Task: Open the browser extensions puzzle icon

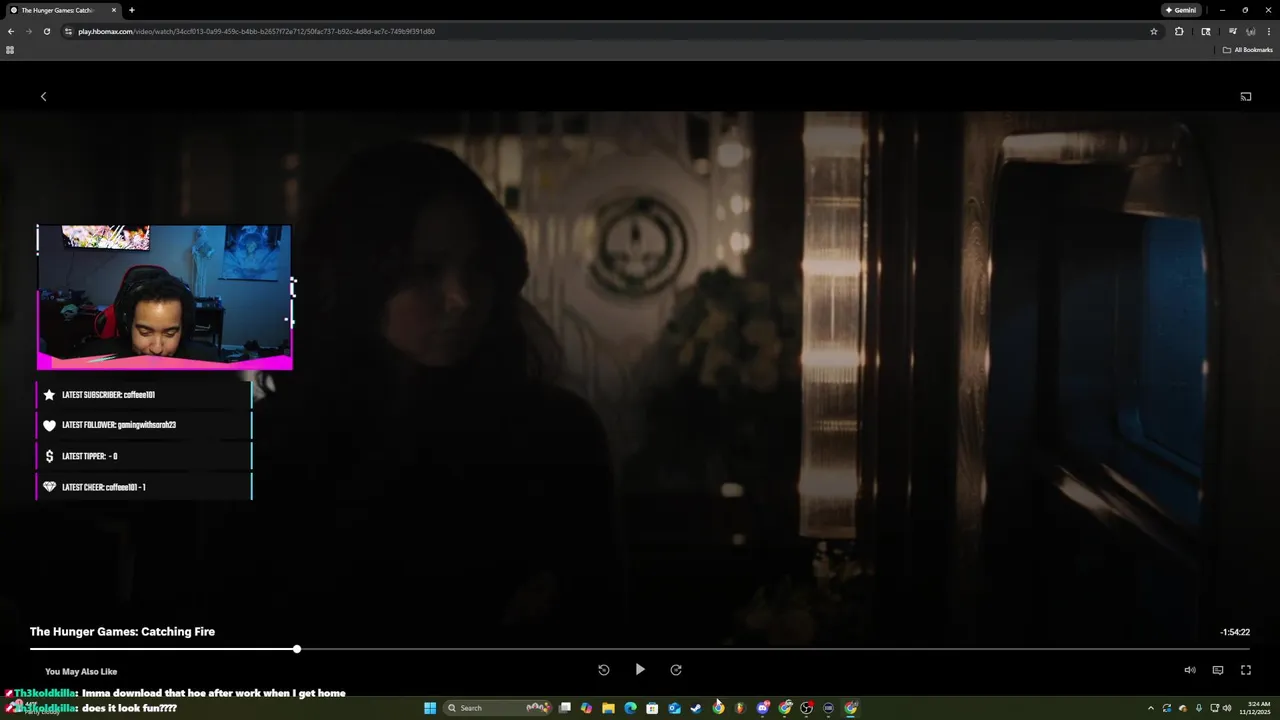Action: pyautogui.click(x=1179, y=31)
